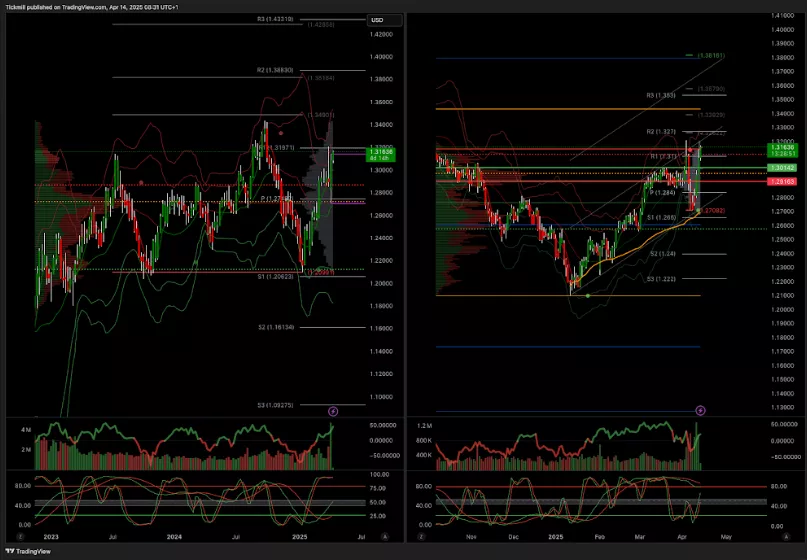Select the S3 (1.09275) pivot label

274,404
